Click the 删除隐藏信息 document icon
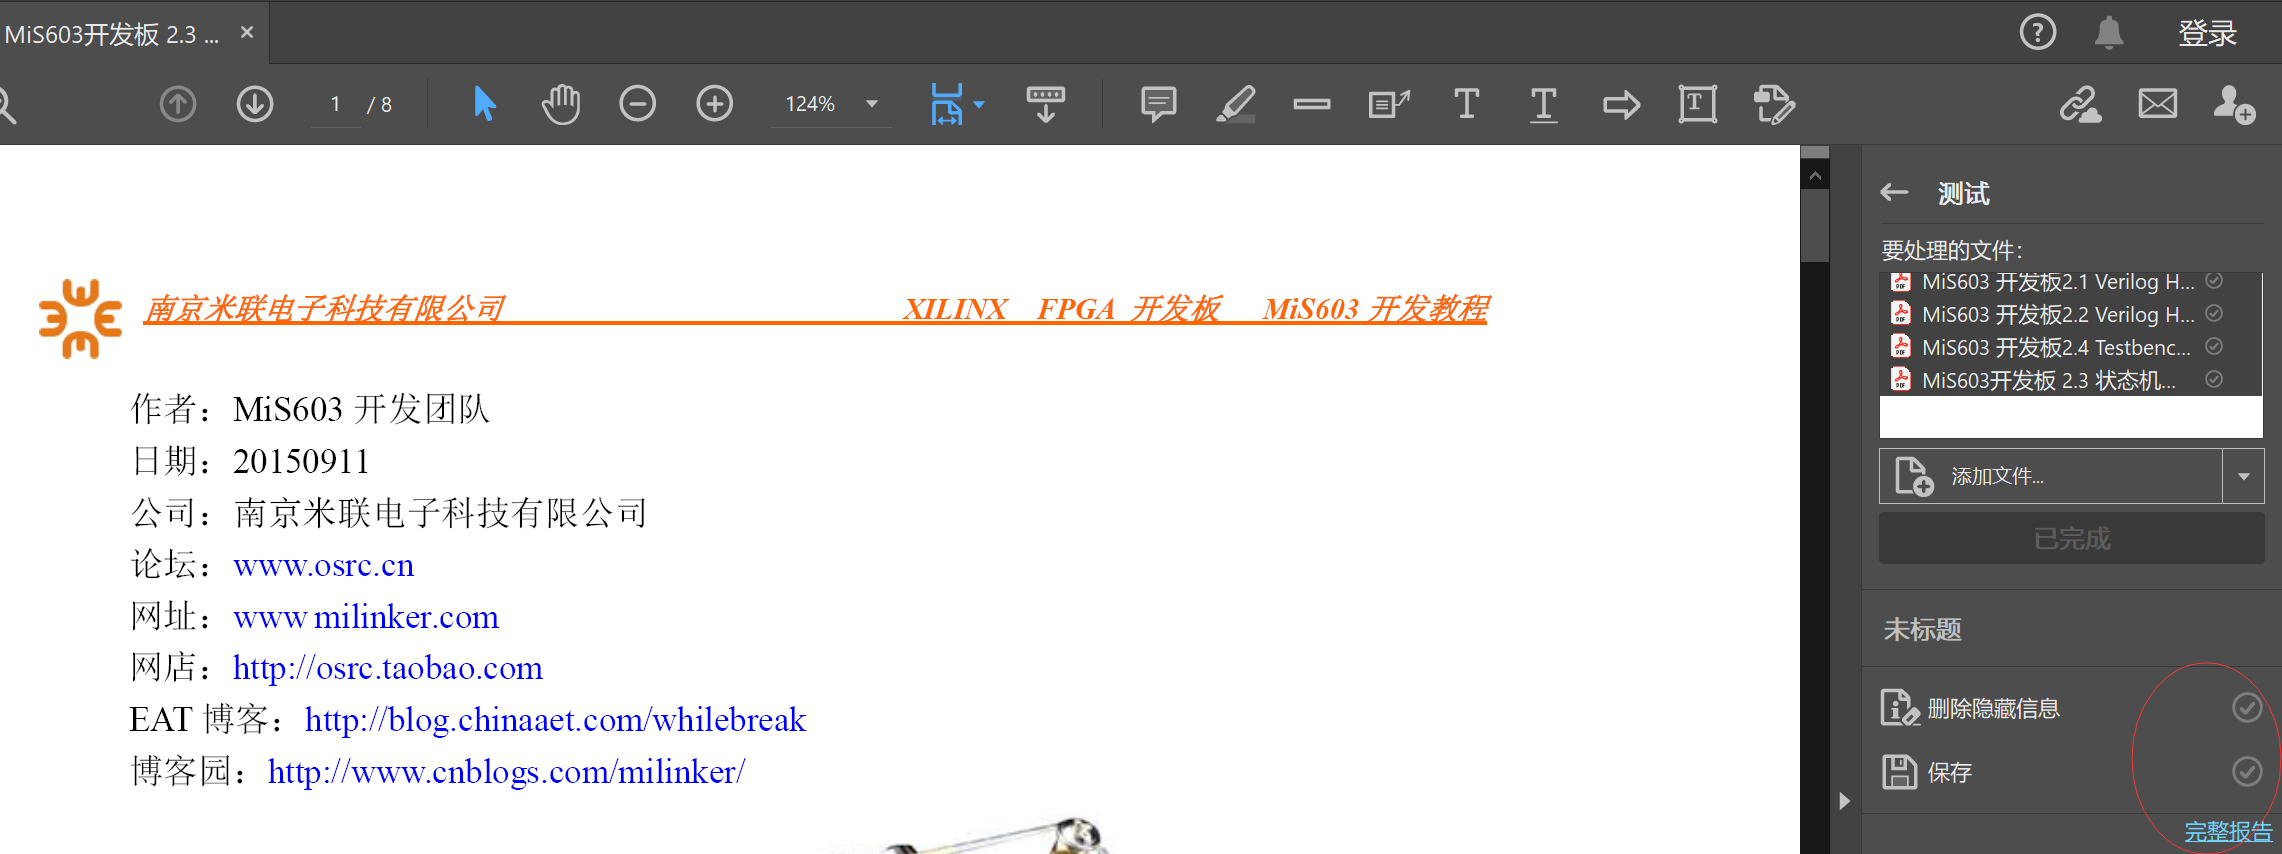The height and width of the screenshot is (854, 2282). pyautogui.click(x=1899, y=708)
